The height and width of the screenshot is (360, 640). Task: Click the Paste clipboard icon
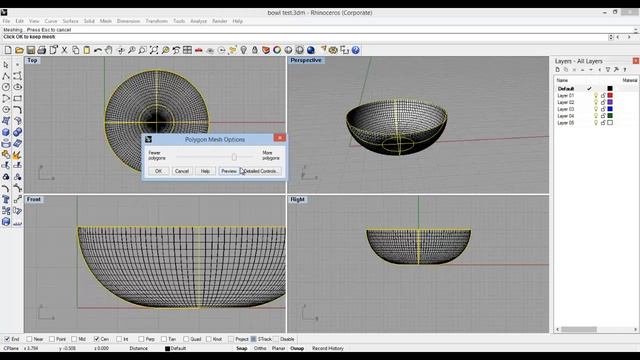point(87,50)
